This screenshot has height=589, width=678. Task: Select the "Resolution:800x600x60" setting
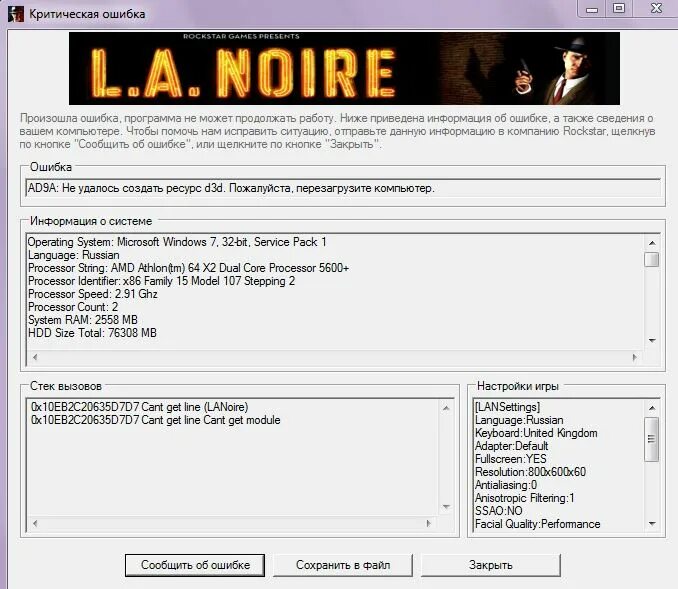(x=531, y=472)
